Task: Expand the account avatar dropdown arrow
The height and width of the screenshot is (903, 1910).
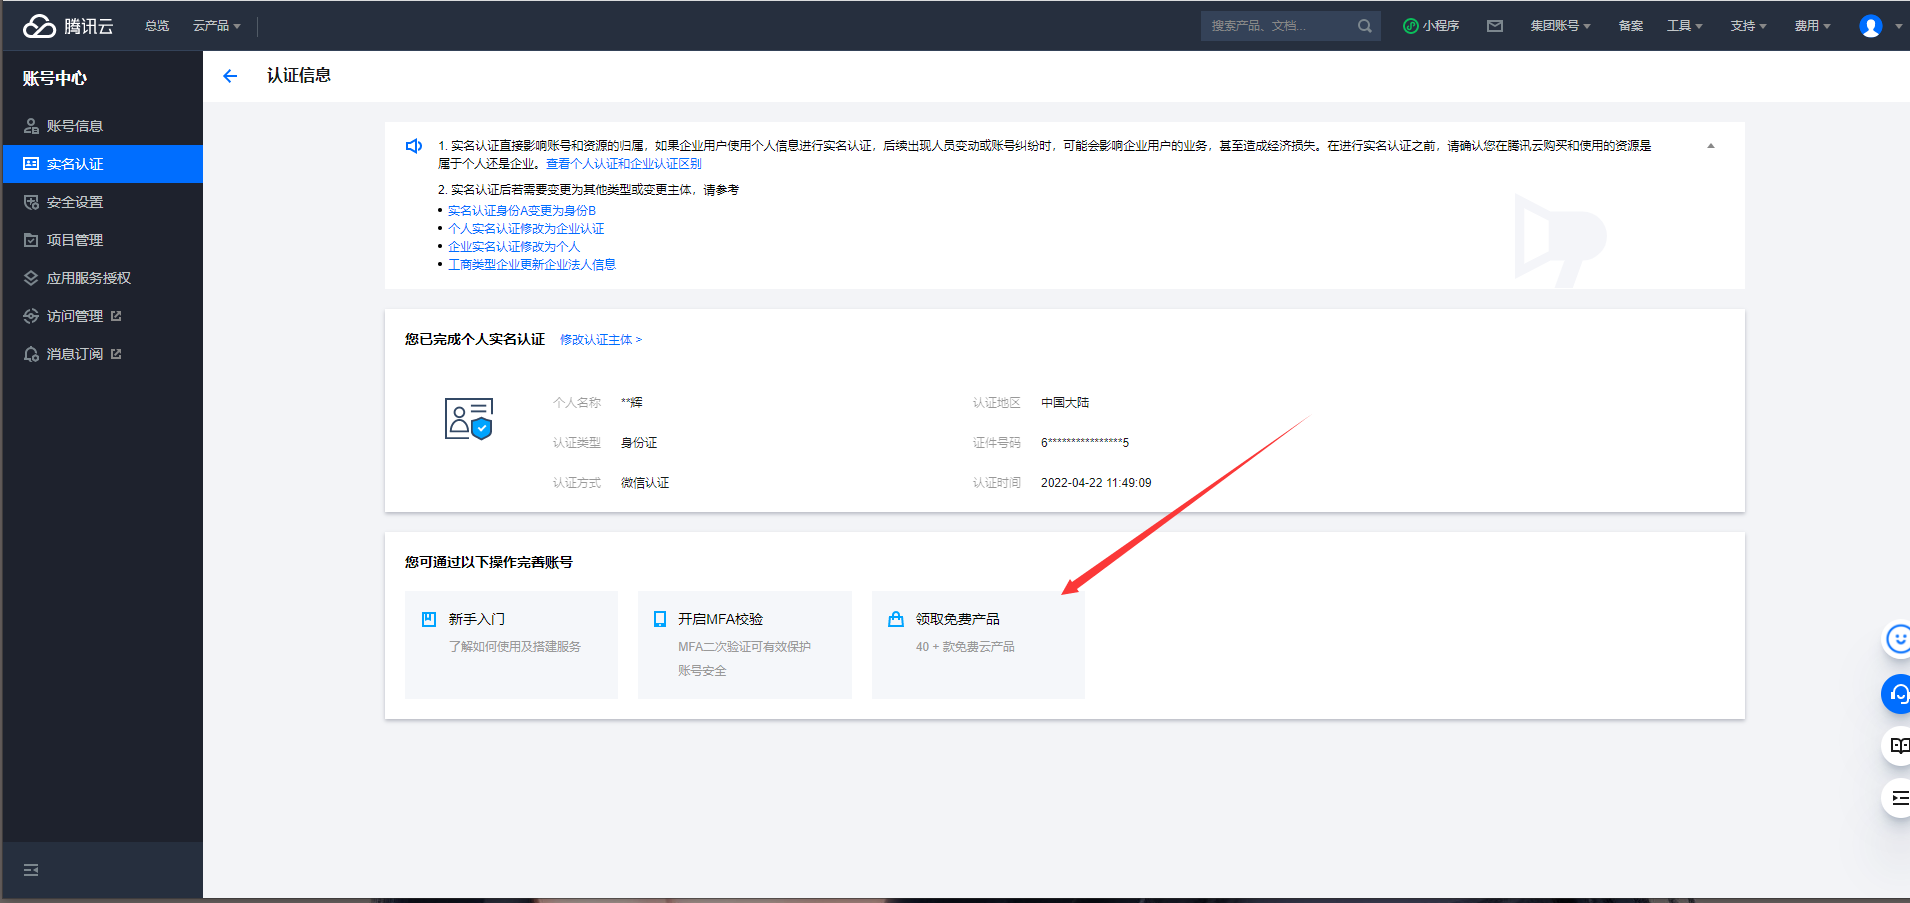Action: [1898, 27]
